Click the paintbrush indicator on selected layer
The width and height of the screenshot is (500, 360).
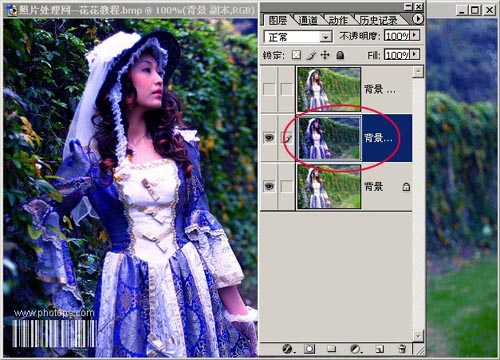pyautogui.click(x=287, y=138)
